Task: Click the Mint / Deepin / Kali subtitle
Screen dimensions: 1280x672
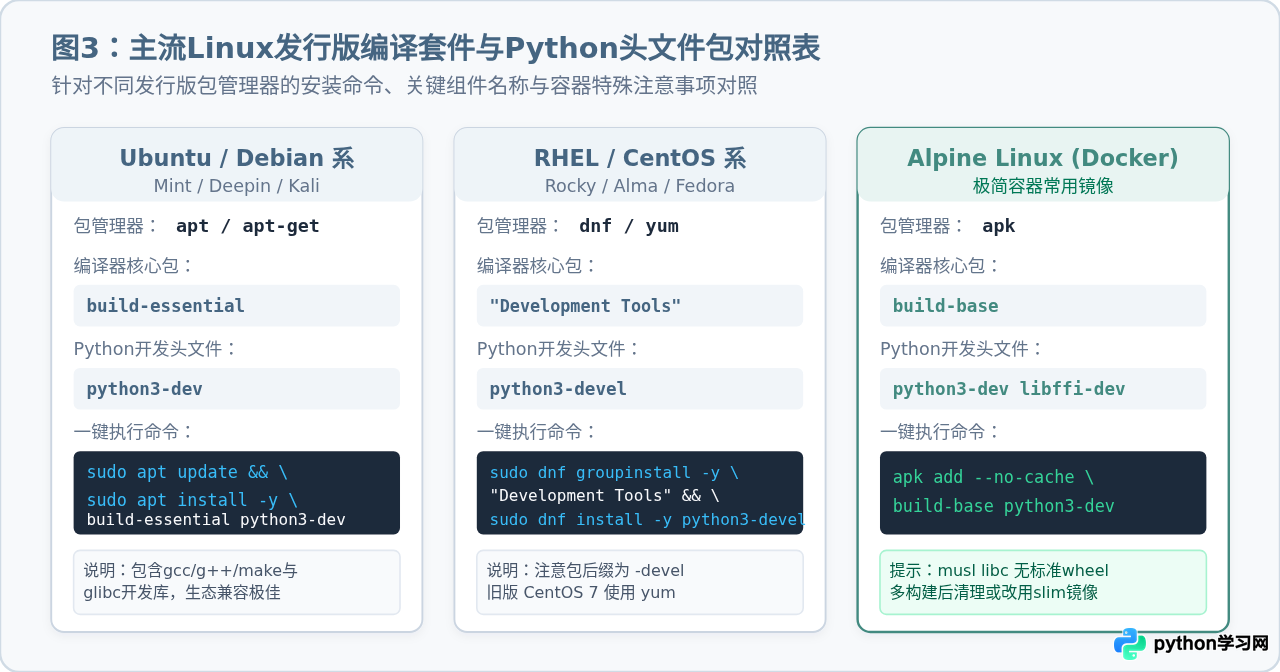Action: click(237, 186)
